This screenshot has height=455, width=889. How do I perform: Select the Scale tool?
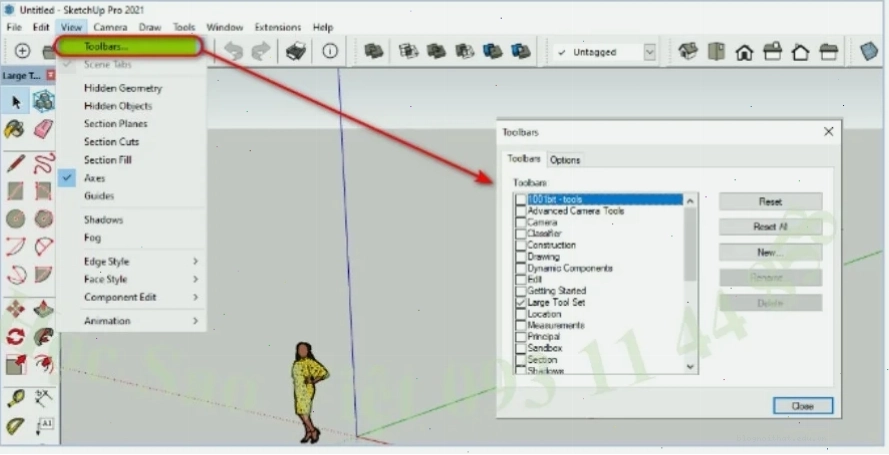coord(15,364)
